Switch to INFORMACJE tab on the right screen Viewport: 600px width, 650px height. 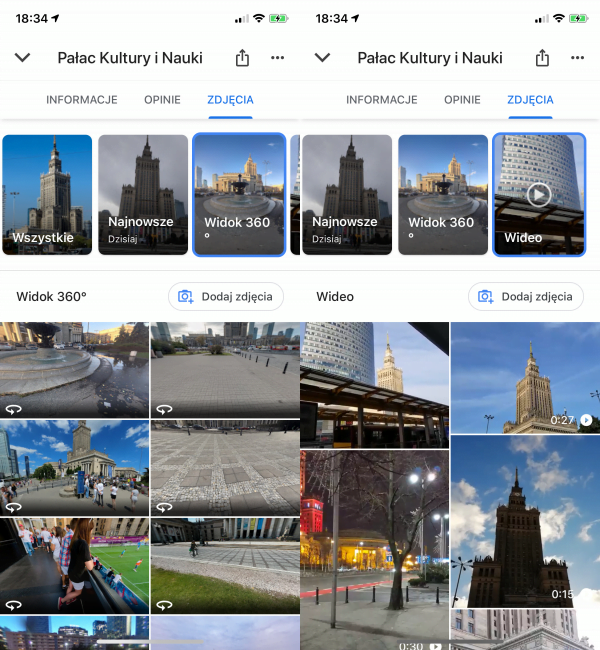click(381, 100)
